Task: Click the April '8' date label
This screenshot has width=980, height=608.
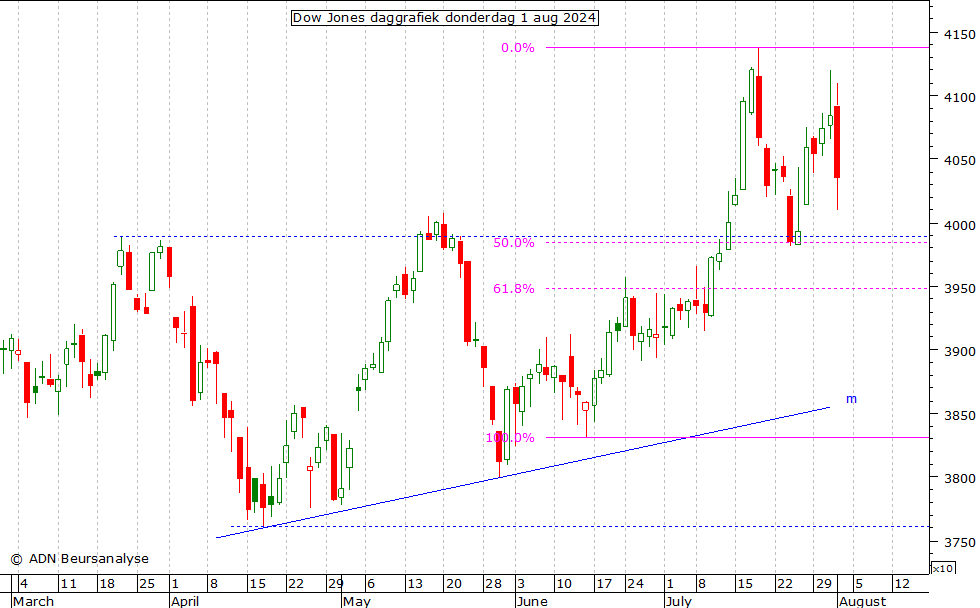Action: pos(214,584)
